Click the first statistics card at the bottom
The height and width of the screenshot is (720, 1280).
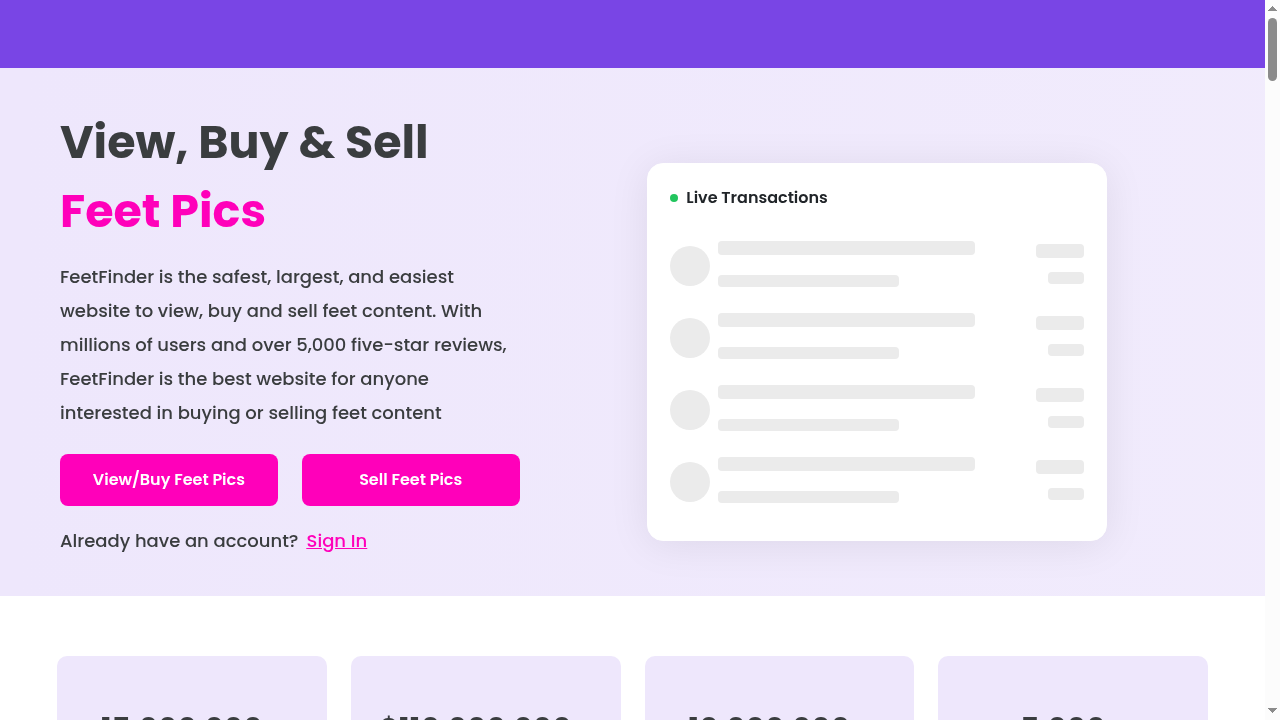191,688
